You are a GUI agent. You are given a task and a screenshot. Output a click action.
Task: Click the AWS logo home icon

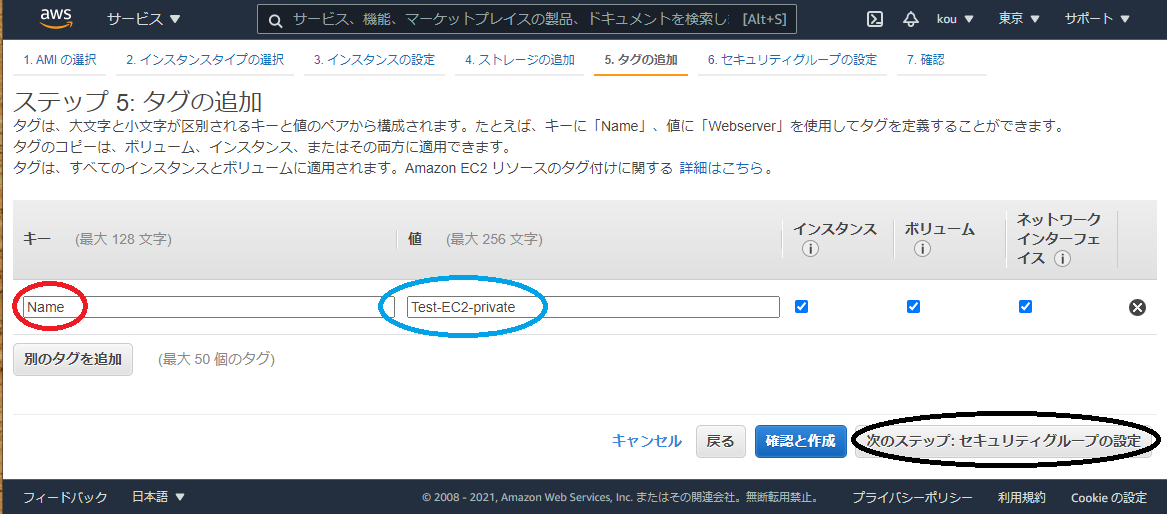[56, 18]
